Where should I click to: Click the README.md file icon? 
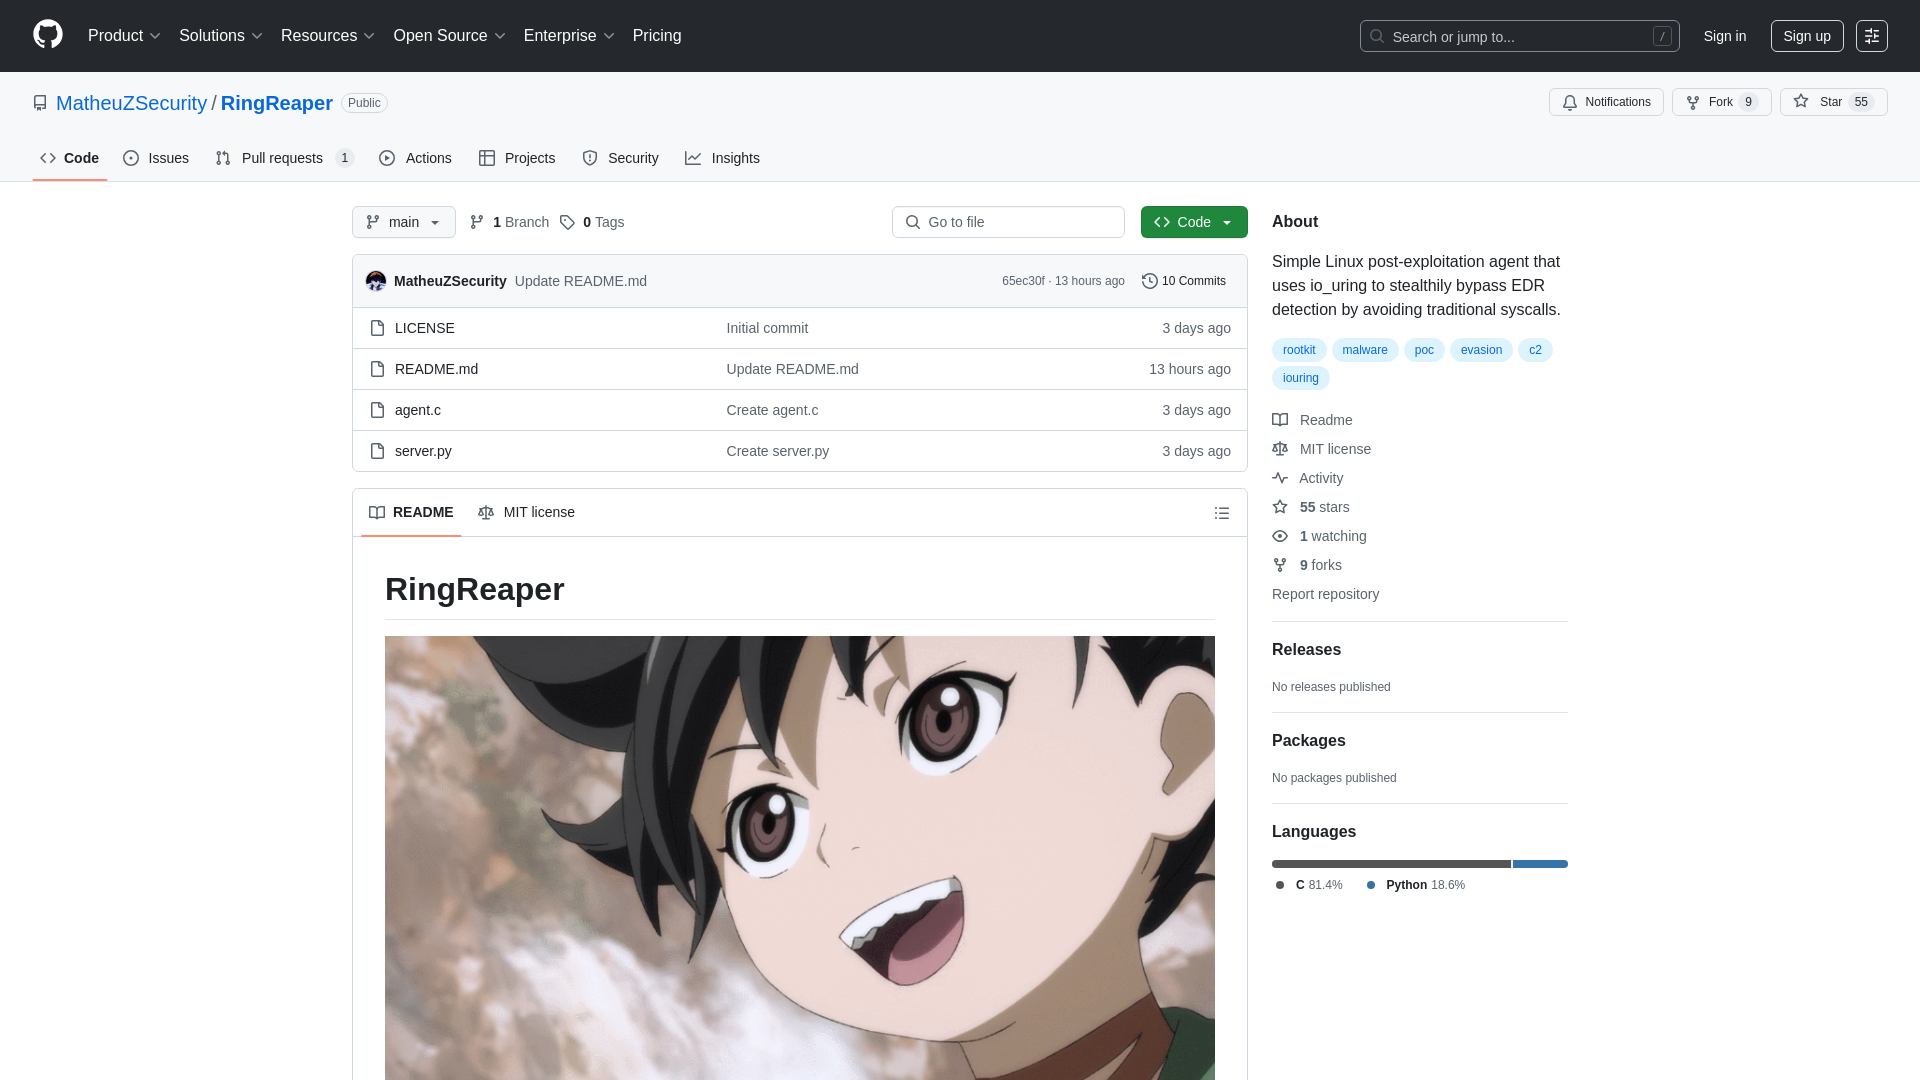[x=377, y=369]
